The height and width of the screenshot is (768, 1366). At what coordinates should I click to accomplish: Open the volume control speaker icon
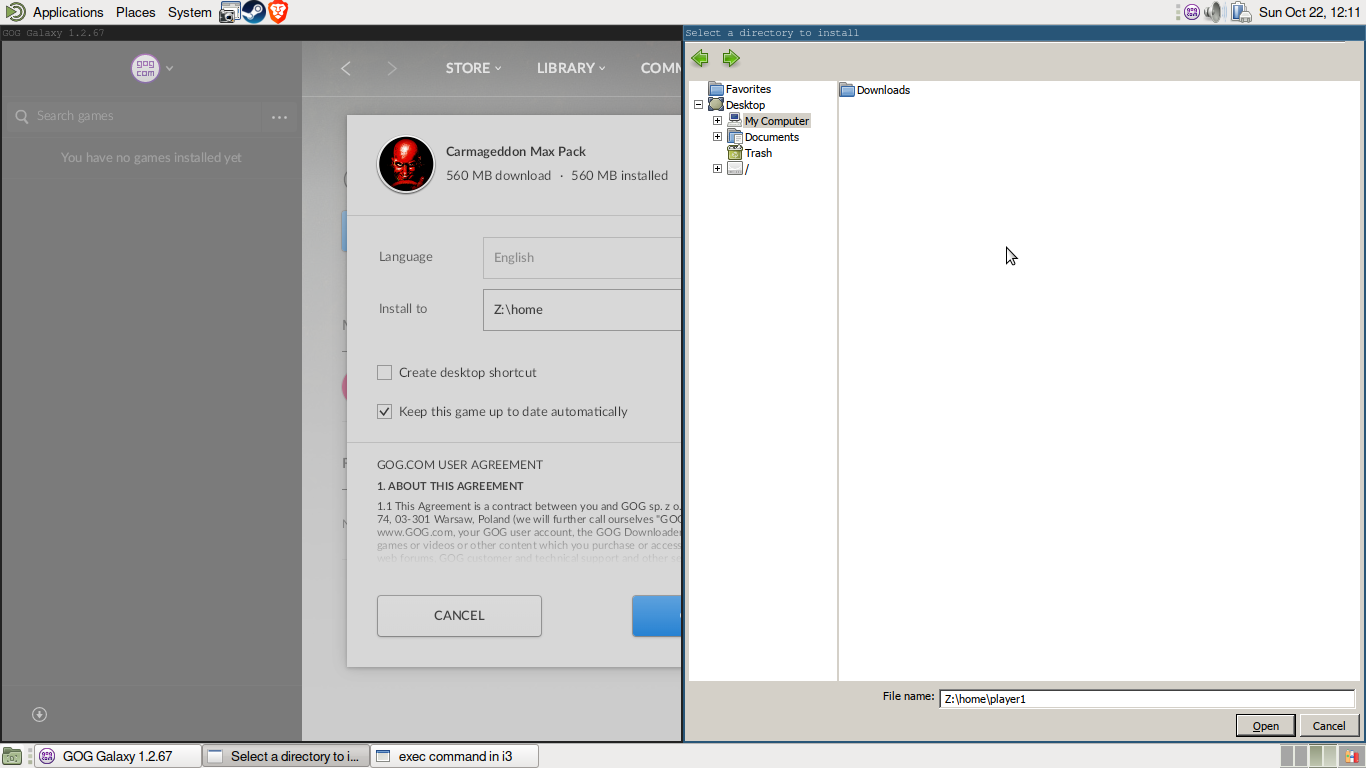tap(1214, 12)
